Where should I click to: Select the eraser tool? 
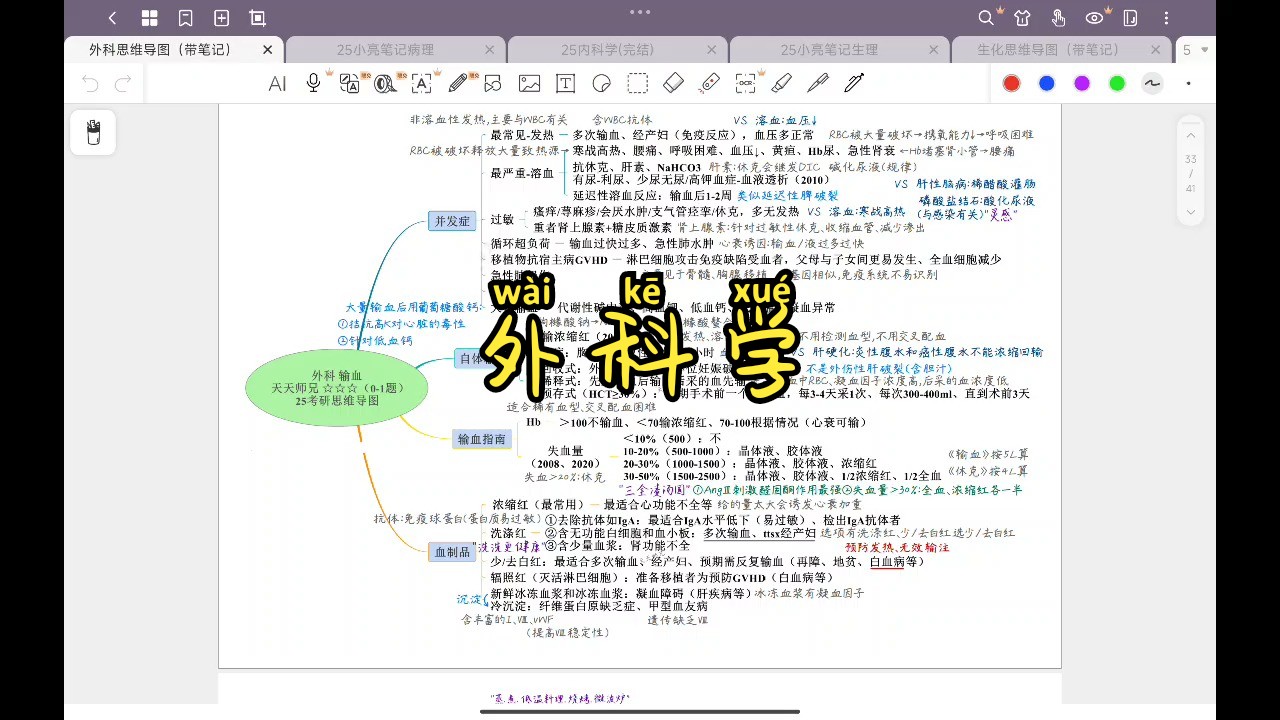tap(673, 83)
